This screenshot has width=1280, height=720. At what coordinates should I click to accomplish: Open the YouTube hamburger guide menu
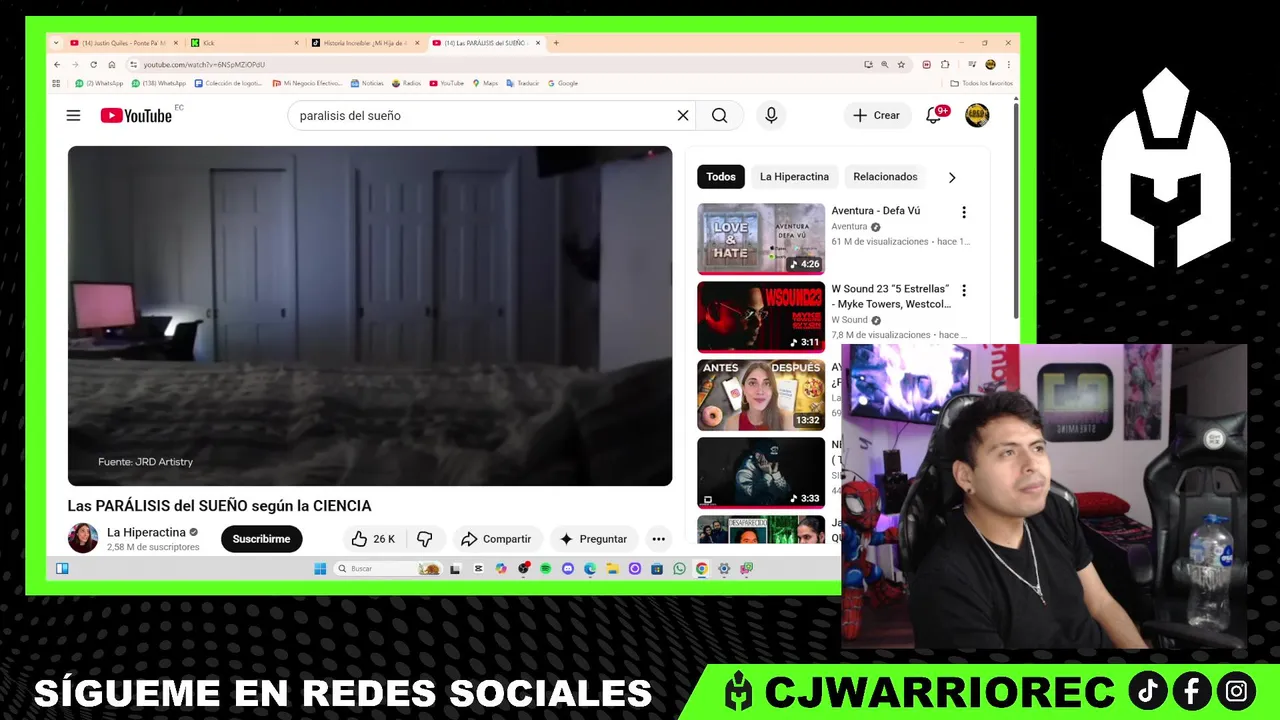point(73,115)
